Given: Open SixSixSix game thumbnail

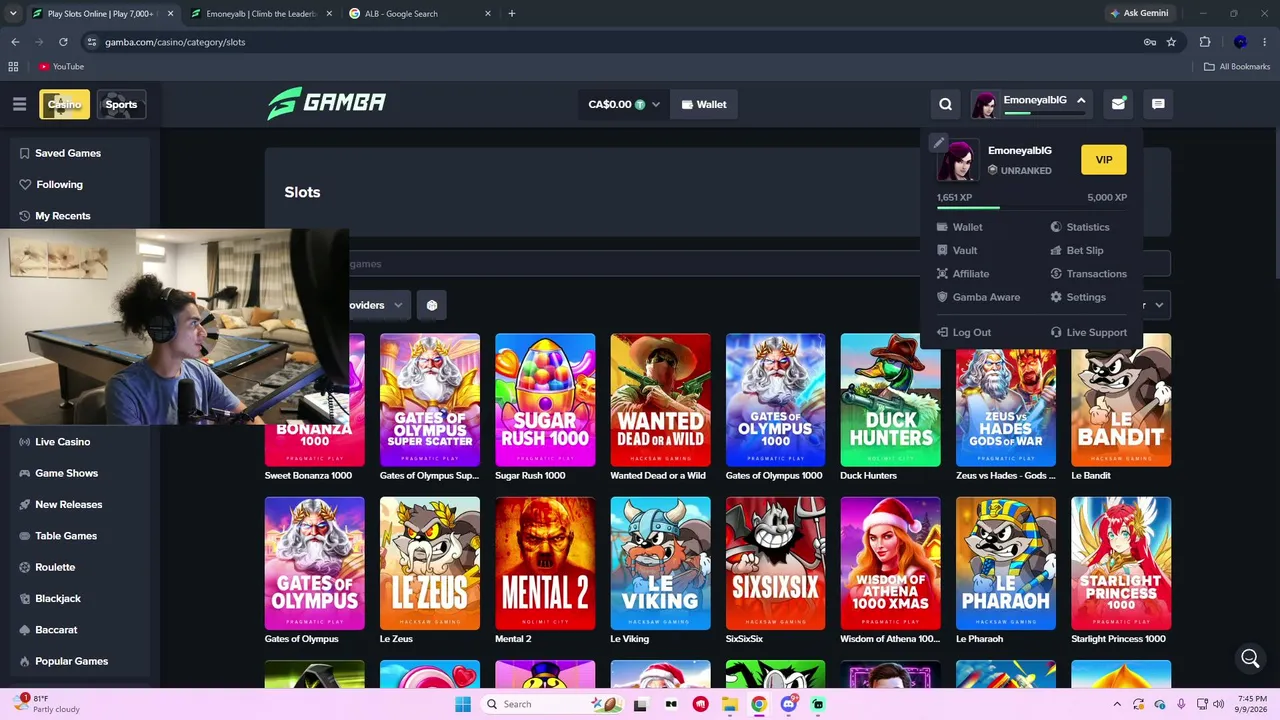Looking at the screenshot, I should 775,563.
